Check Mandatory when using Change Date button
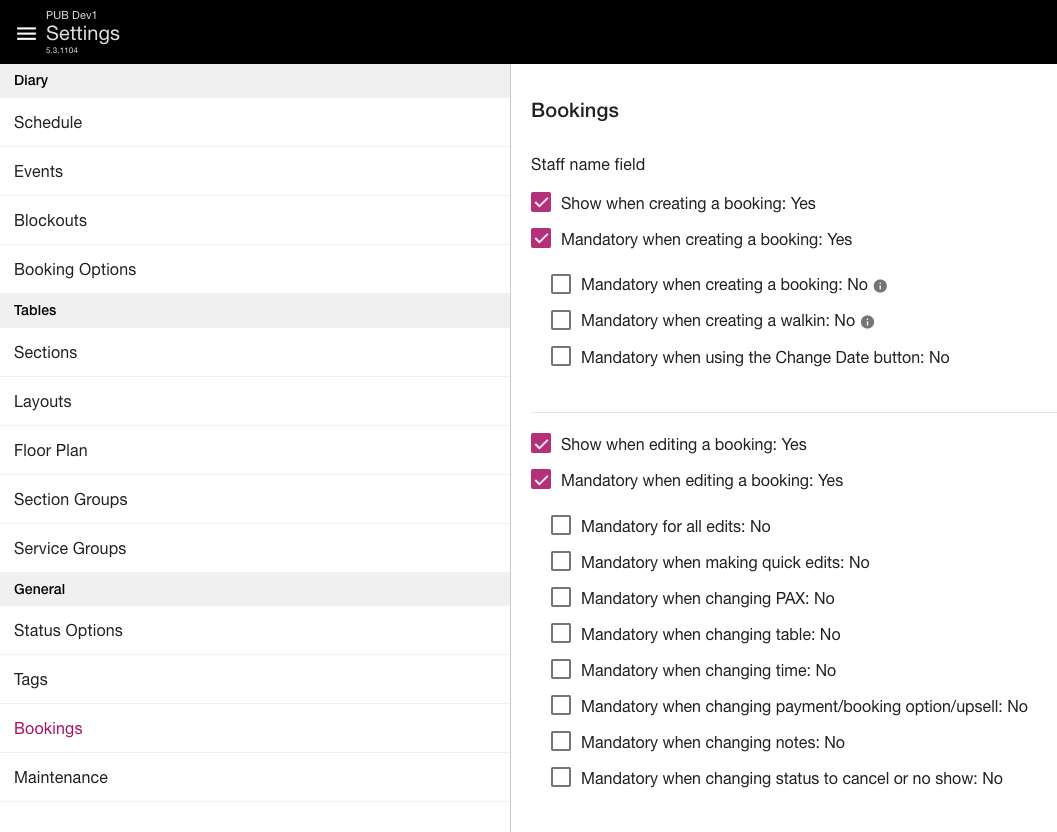The height and width of the screenshot is (832, 1057). [x=561, y=357]
